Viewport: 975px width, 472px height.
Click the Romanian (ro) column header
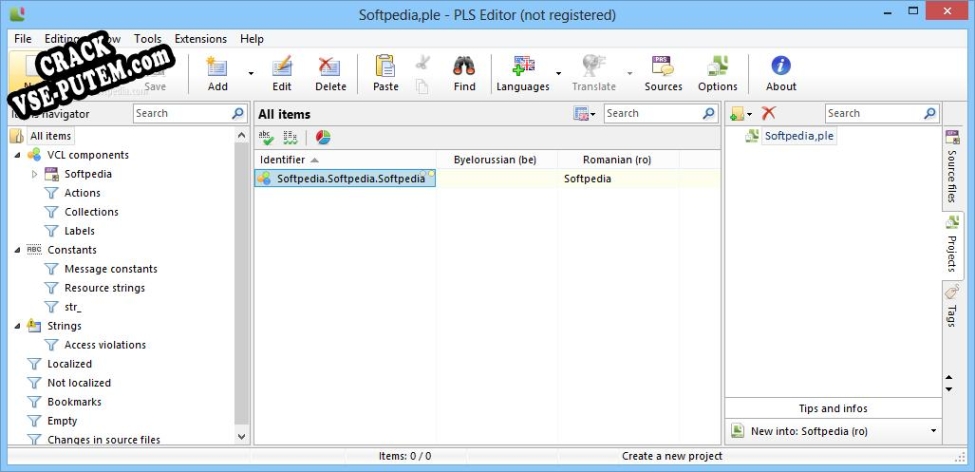coord(617,160)
